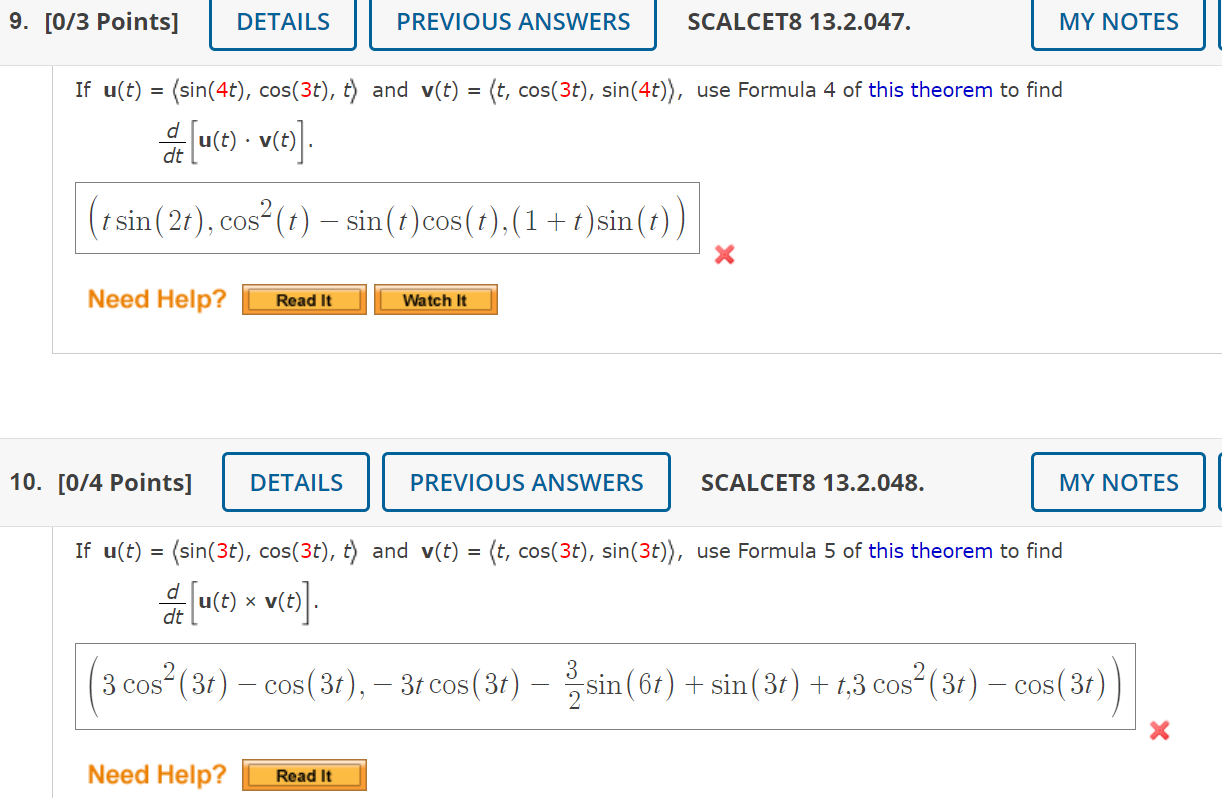Image resolution: width=1222 pixels, height=798 pixels.
Task: View PREVIOUS ANSWERS for question 9
Action: coord(512,21)
